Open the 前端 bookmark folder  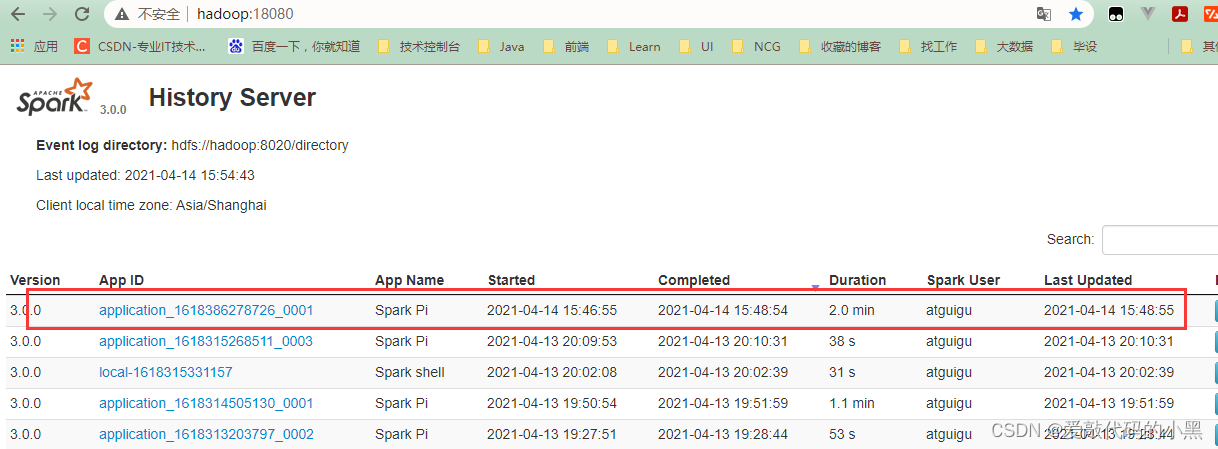pyautogui.click(x=565, y=46)
